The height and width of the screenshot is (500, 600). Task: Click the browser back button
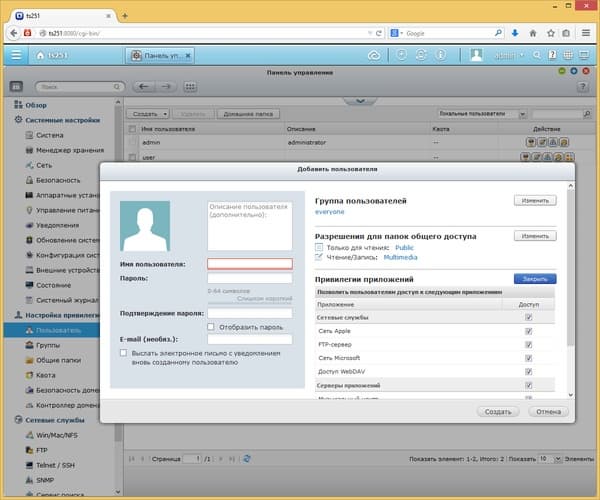click(x=13, y=33)
